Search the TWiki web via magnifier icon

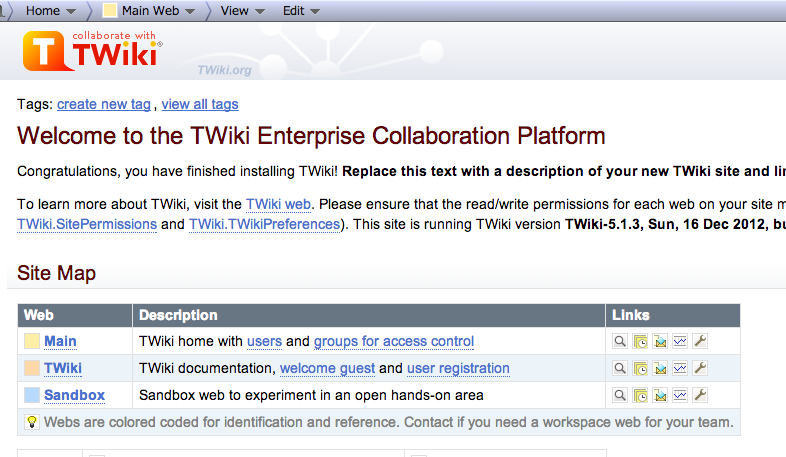click(620, 368)
